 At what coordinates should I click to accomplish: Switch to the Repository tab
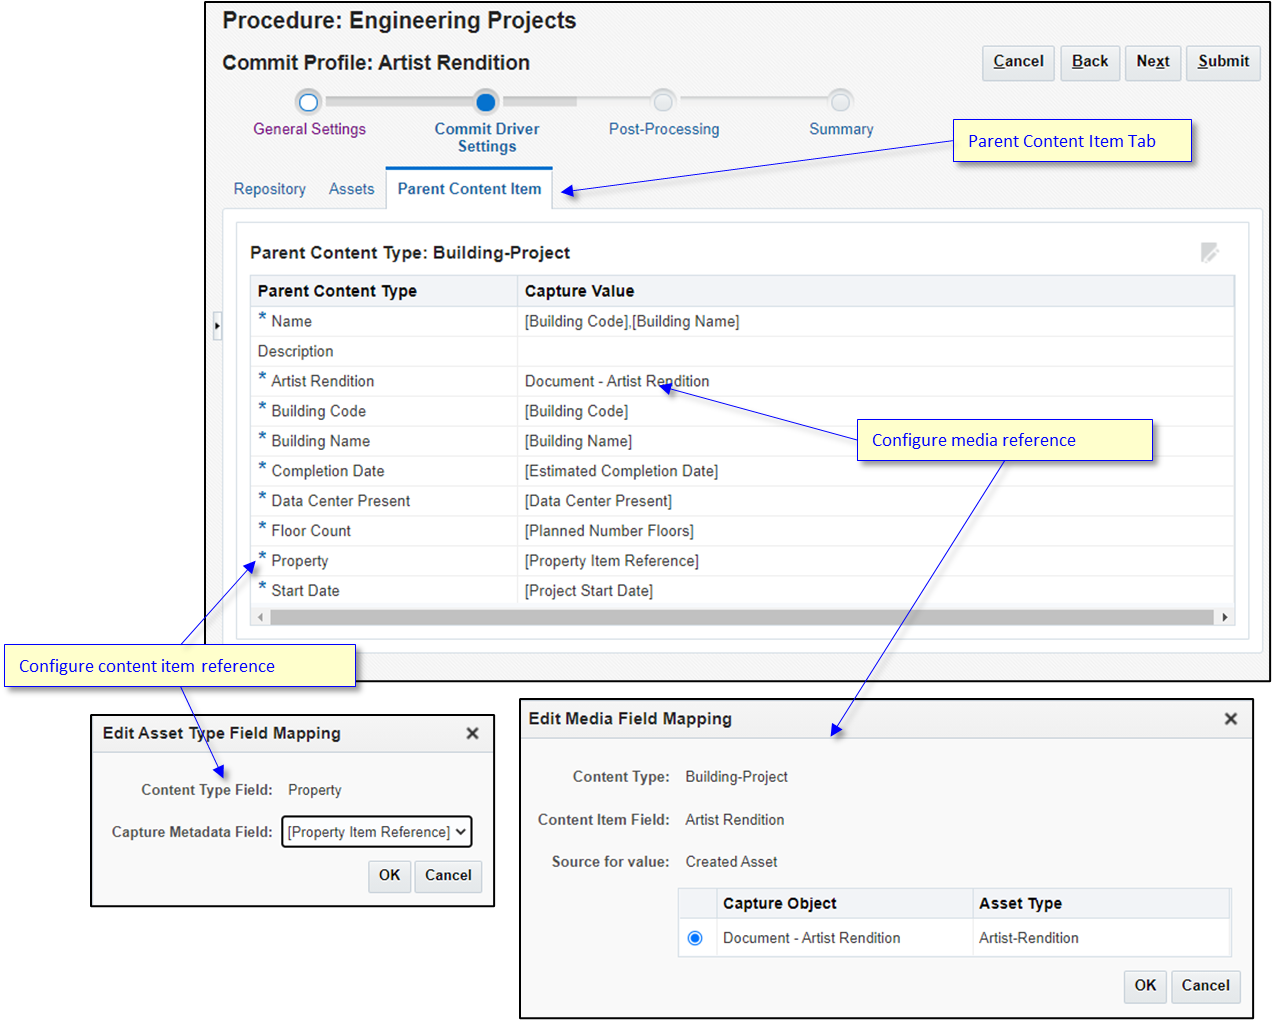click(x=269, y=188)
